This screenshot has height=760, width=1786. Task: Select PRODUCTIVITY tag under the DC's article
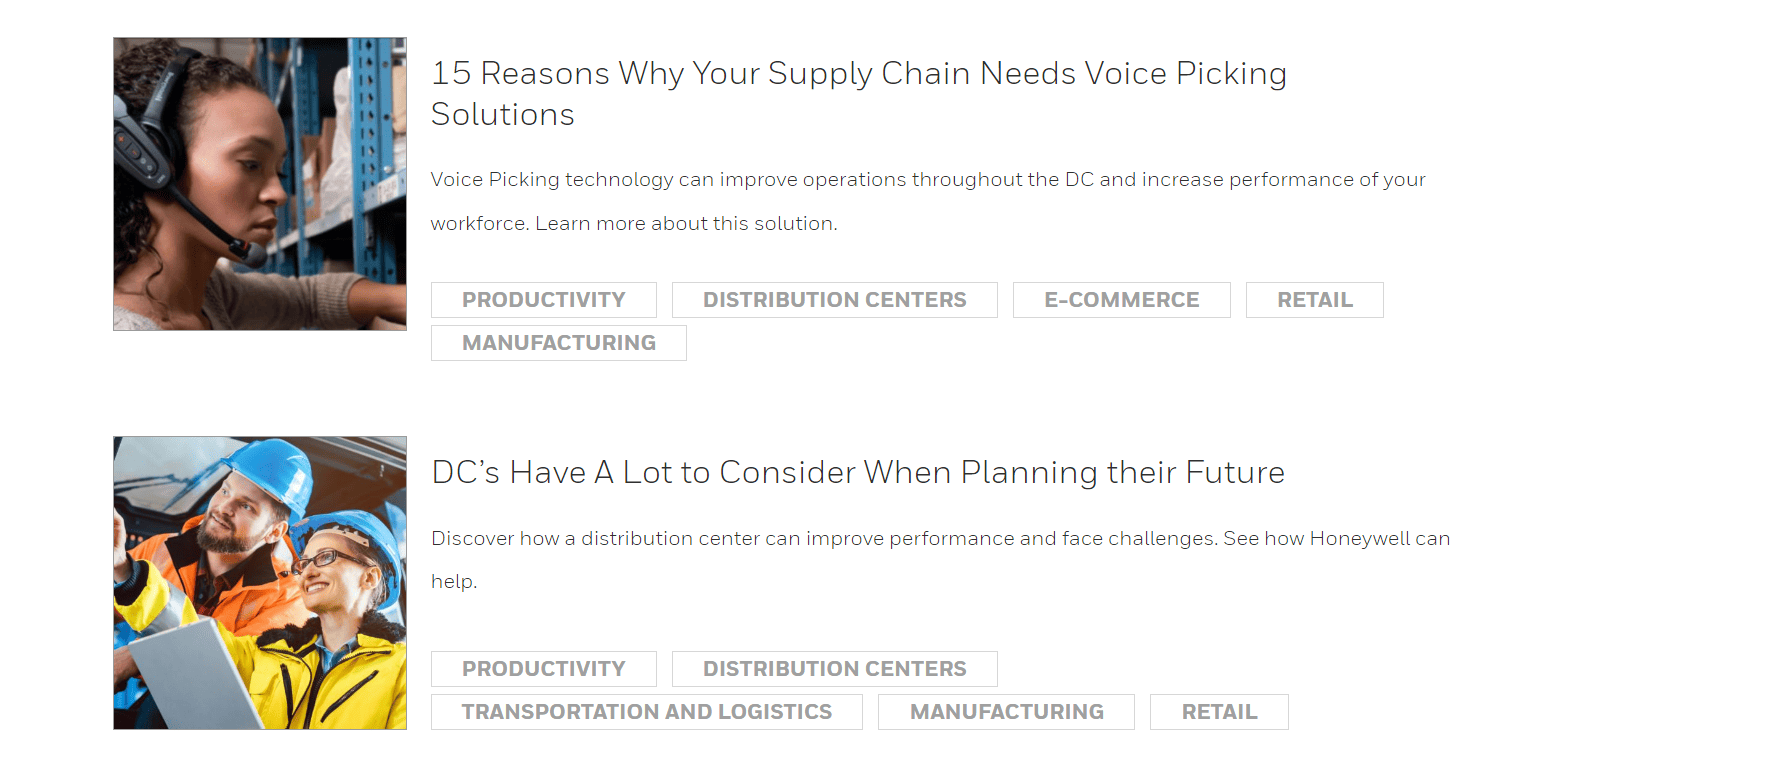544,669
